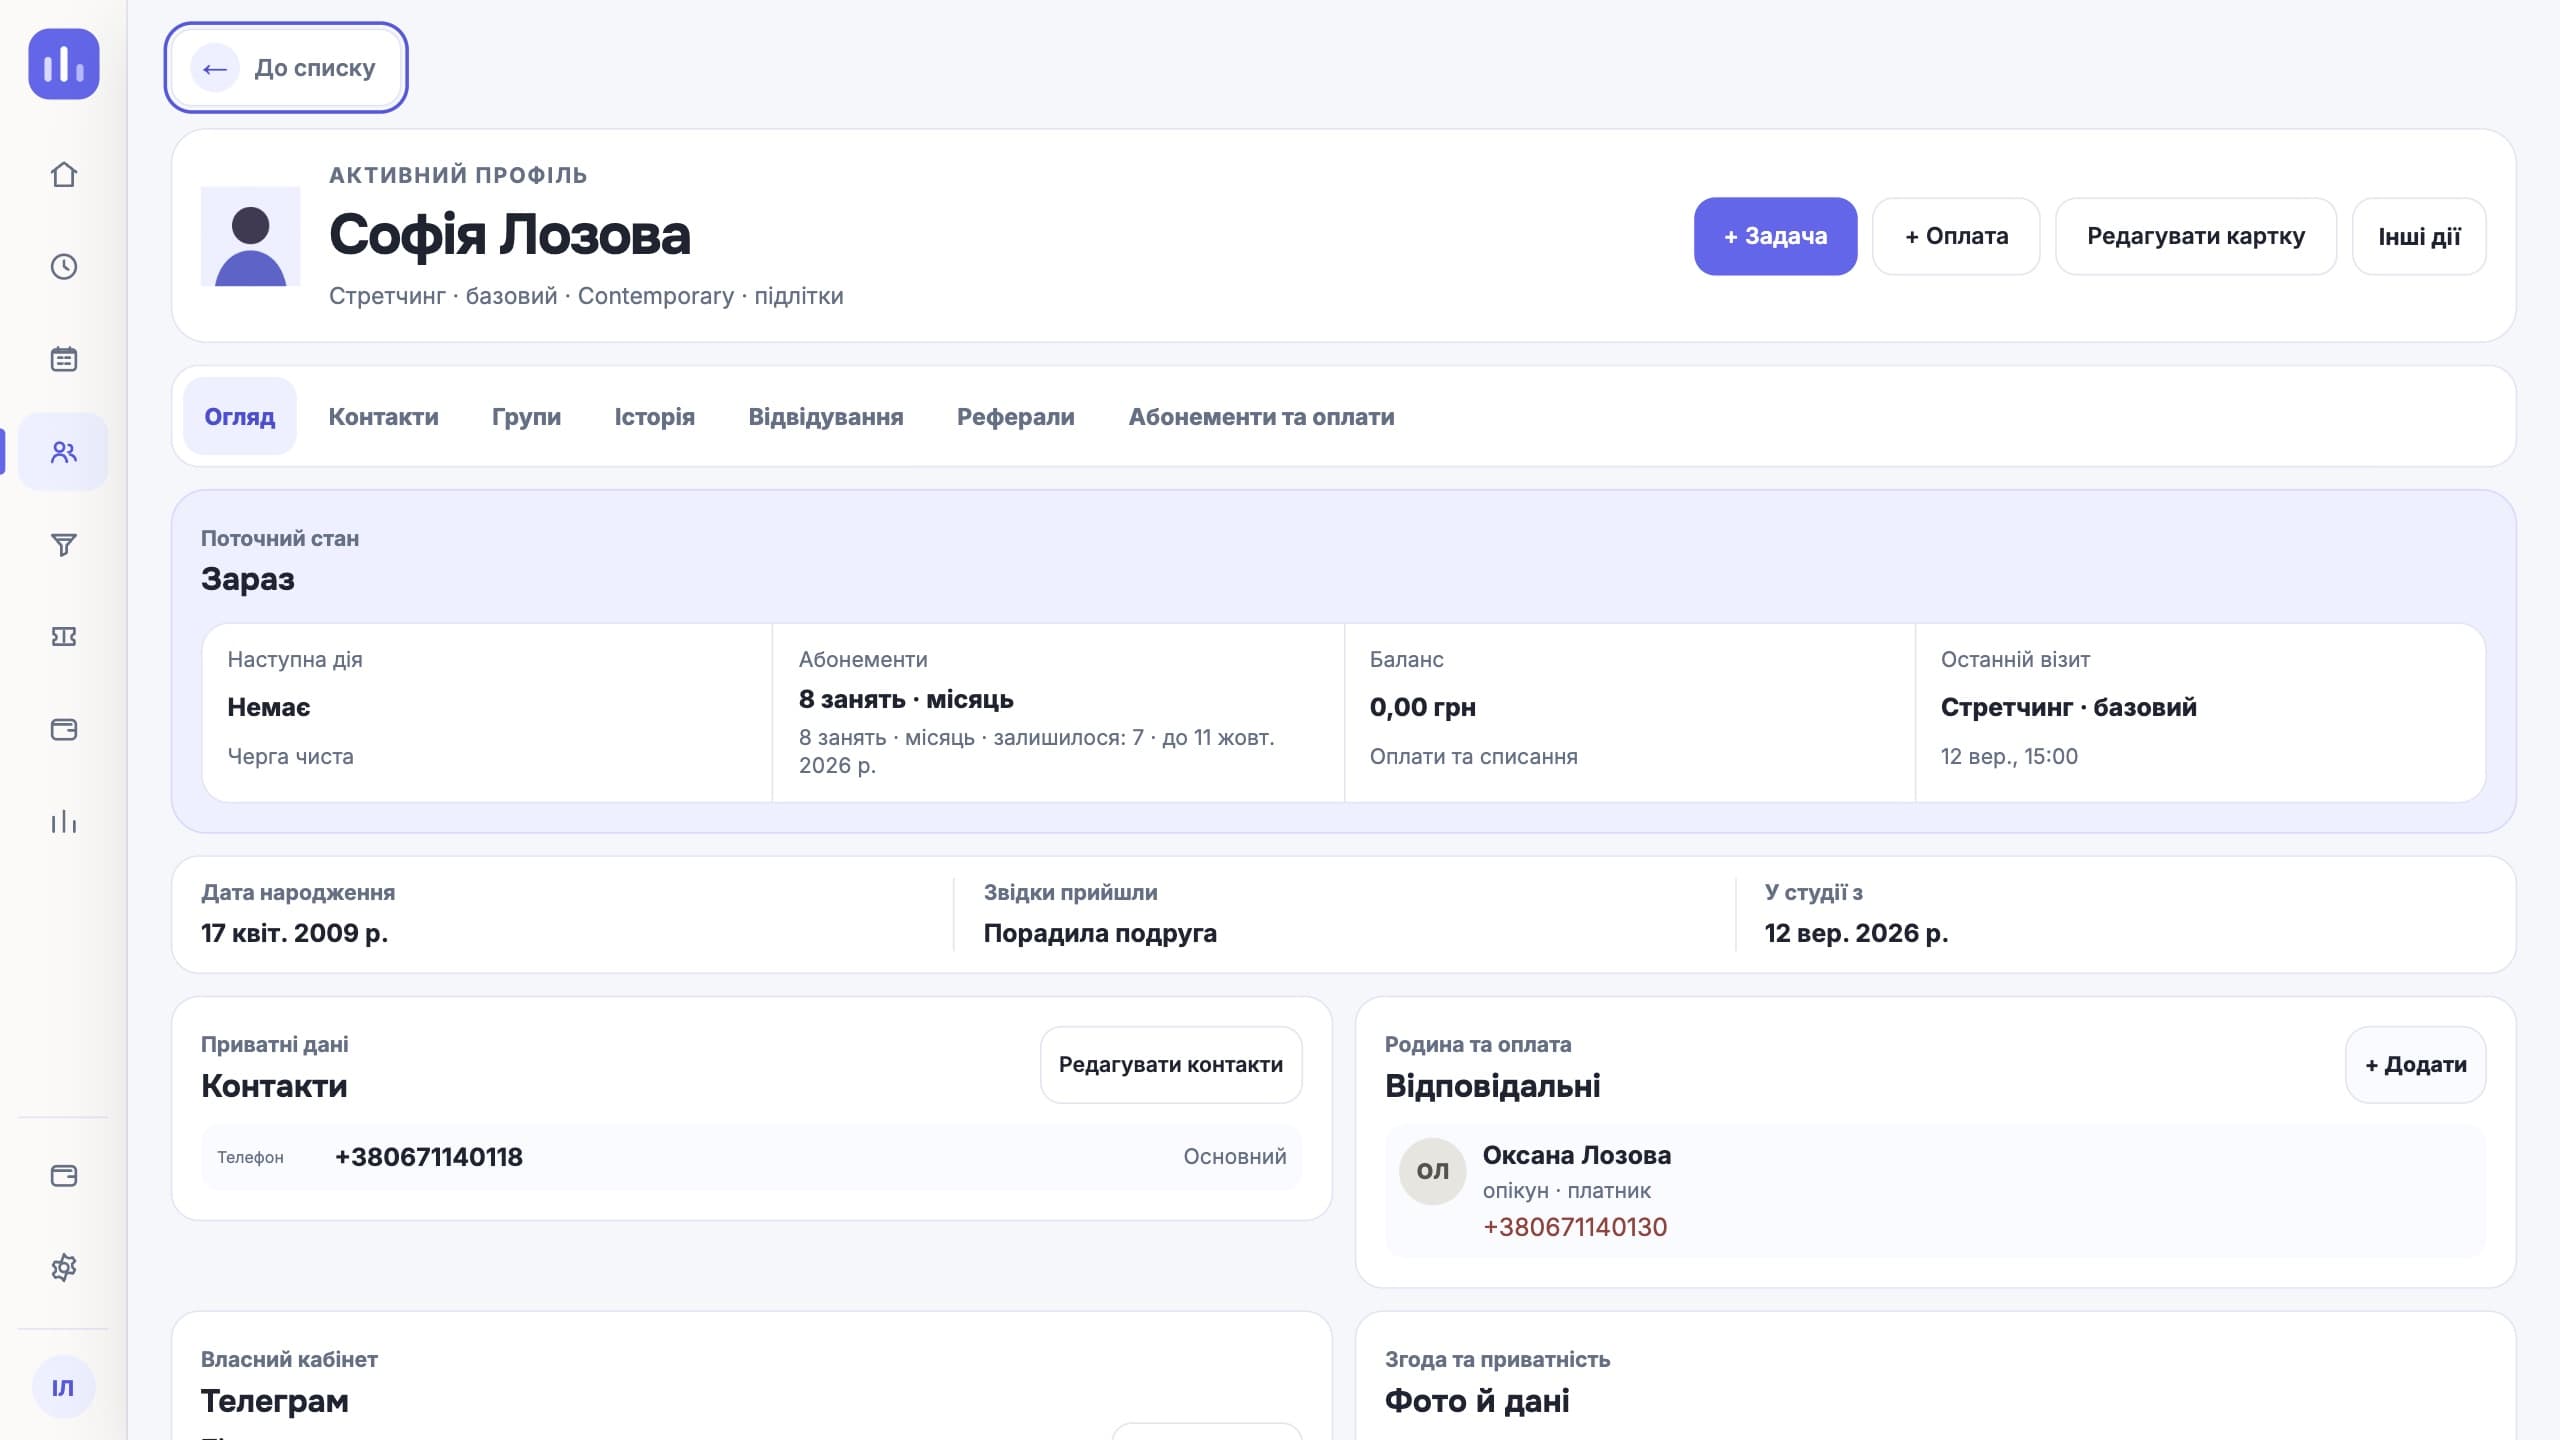The width and height of the screenshot is (2560, 1440).
Task: Switch to the Контакти tab
Action: click(383, 416)
